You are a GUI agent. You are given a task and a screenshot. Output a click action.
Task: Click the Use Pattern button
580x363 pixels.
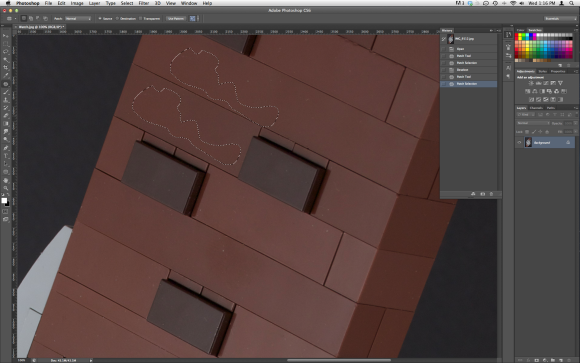point(176,19)
